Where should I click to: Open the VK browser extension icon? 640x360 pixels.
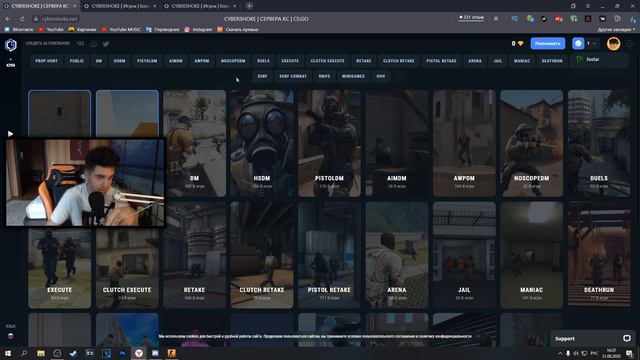coord(602,19)
